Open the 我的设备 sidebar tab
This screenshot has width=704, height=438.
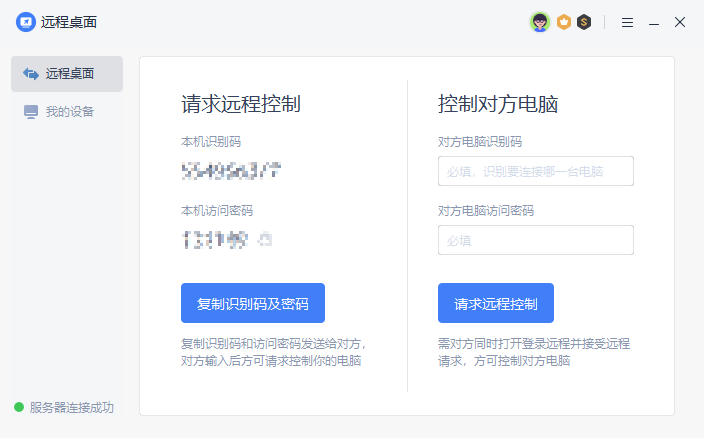pos(67,111)
